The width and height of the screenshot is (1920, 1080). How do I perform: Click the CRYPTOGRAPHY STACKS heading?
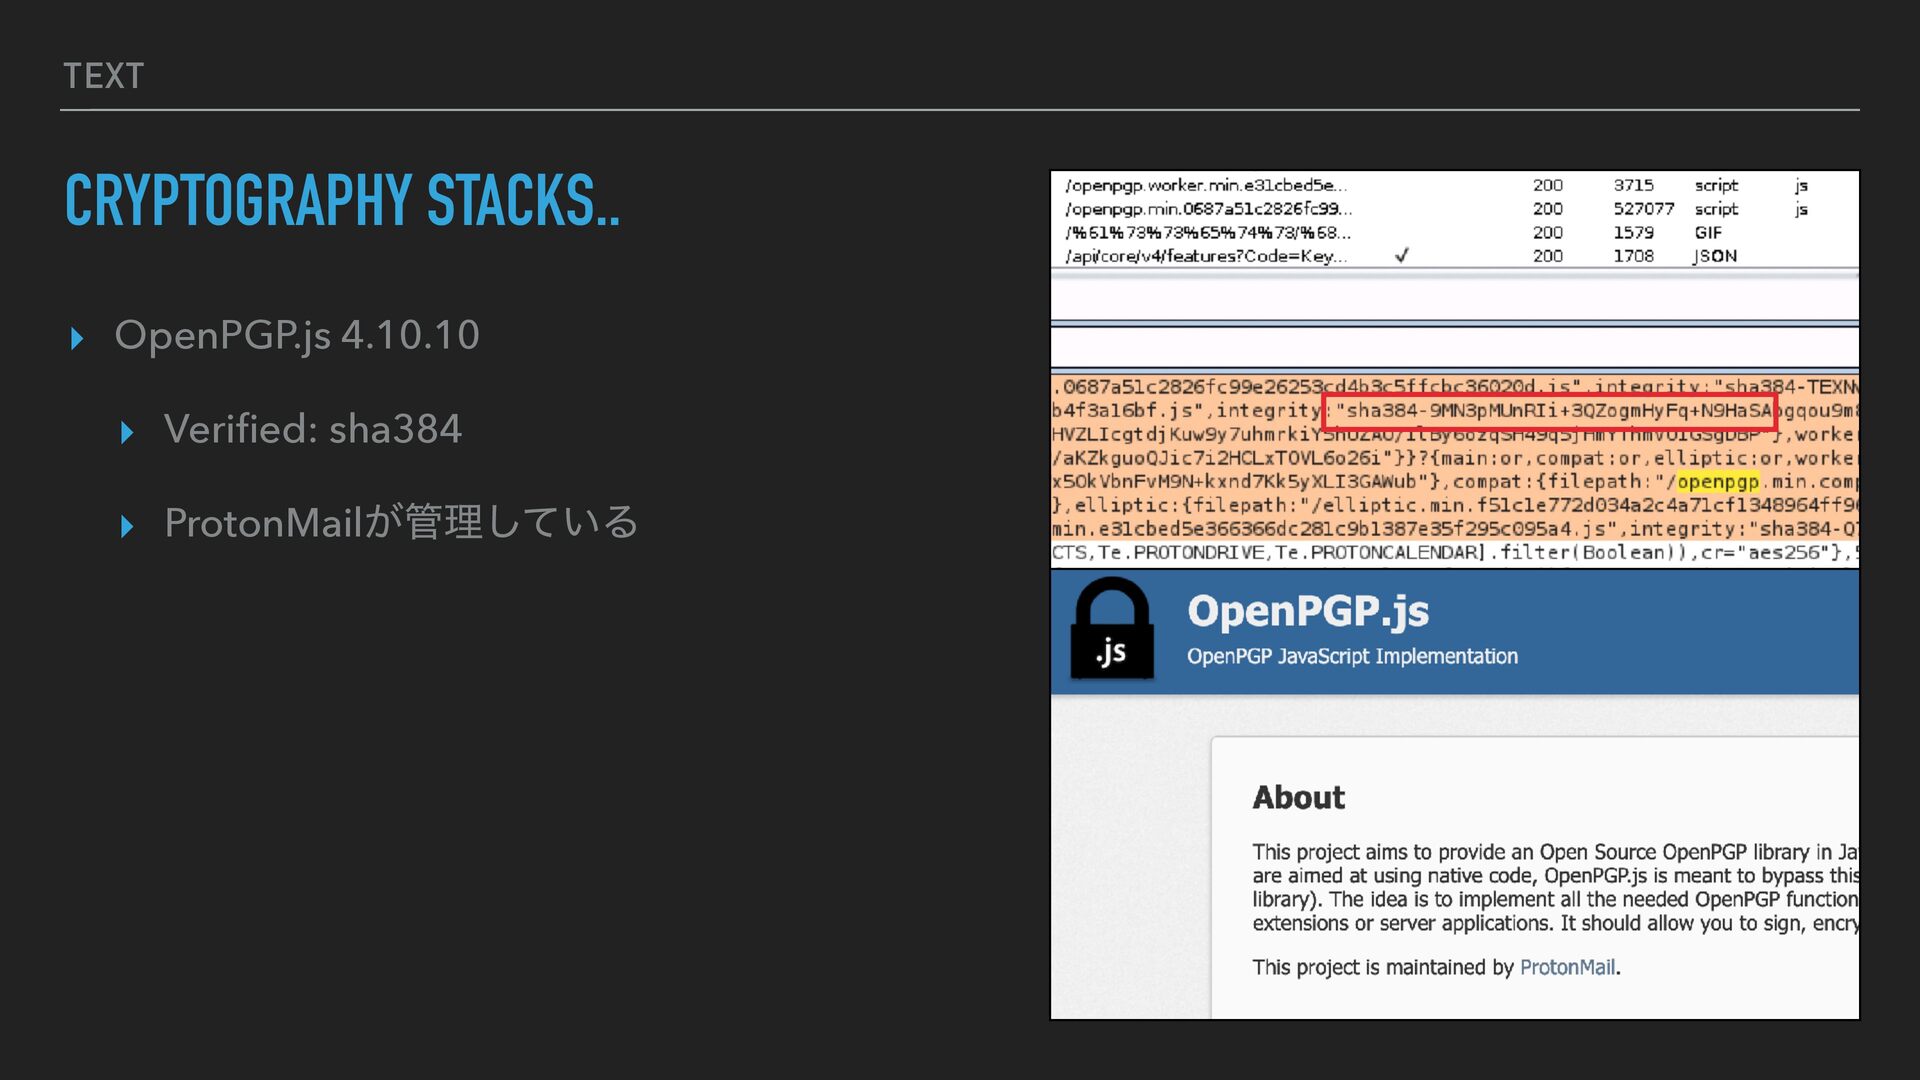pos(342,201)
